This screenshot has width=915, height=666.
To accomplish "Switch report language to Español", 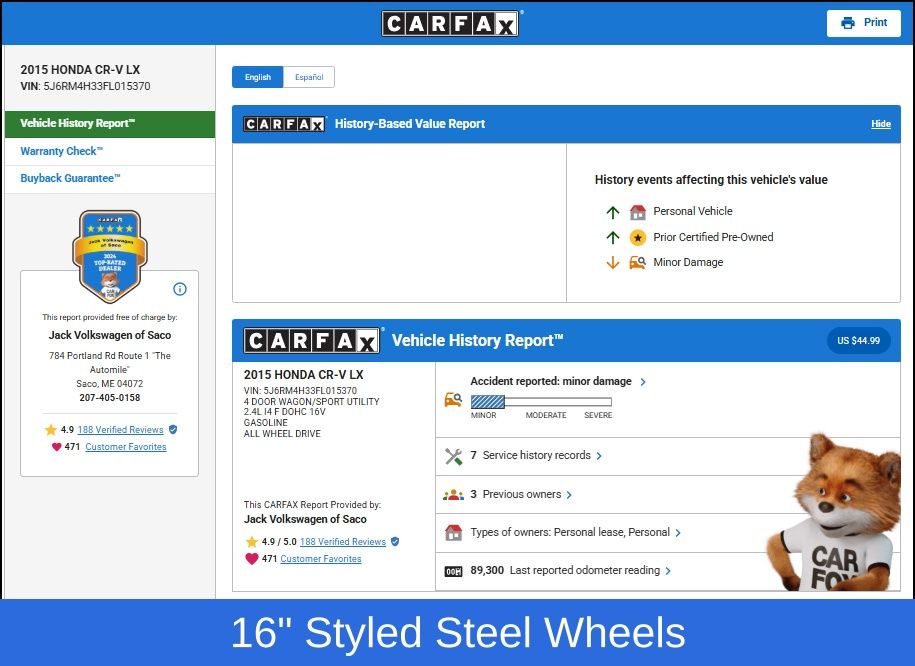I will point(308,77).
